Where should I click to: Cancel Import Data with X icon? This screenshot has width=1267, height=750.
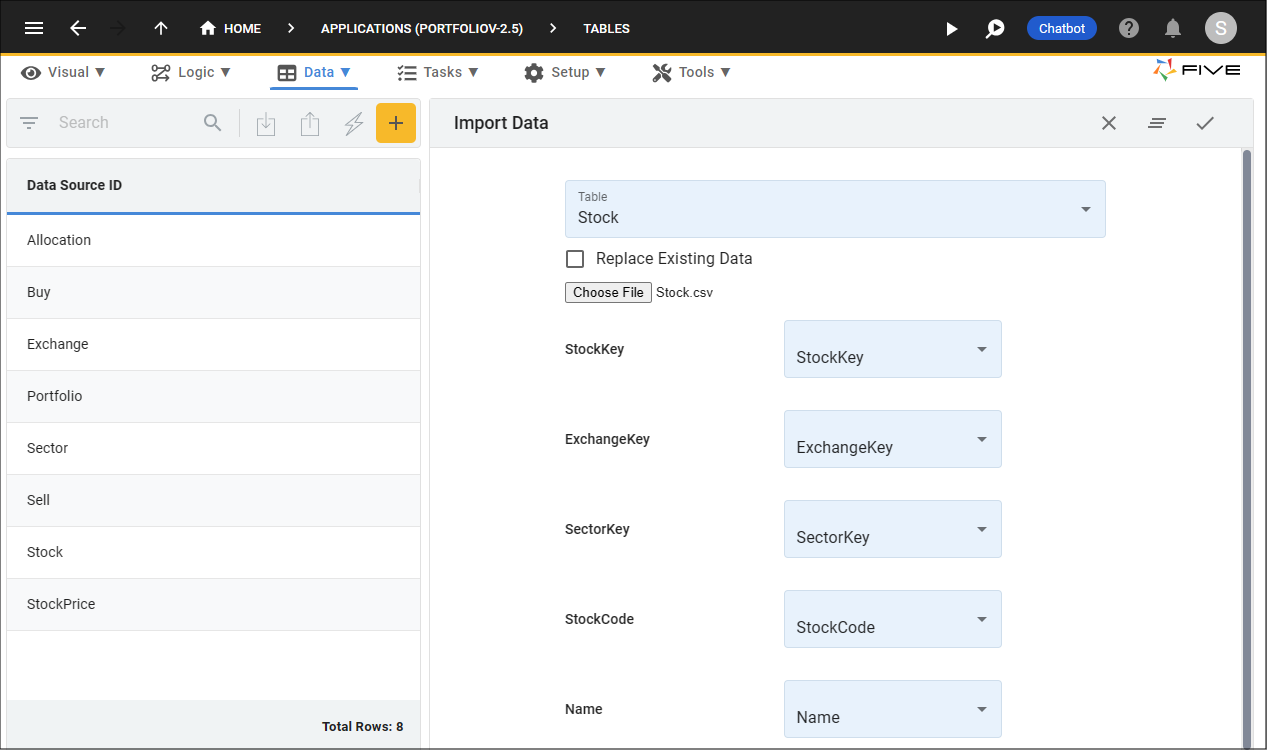[x=1109, y=123]
